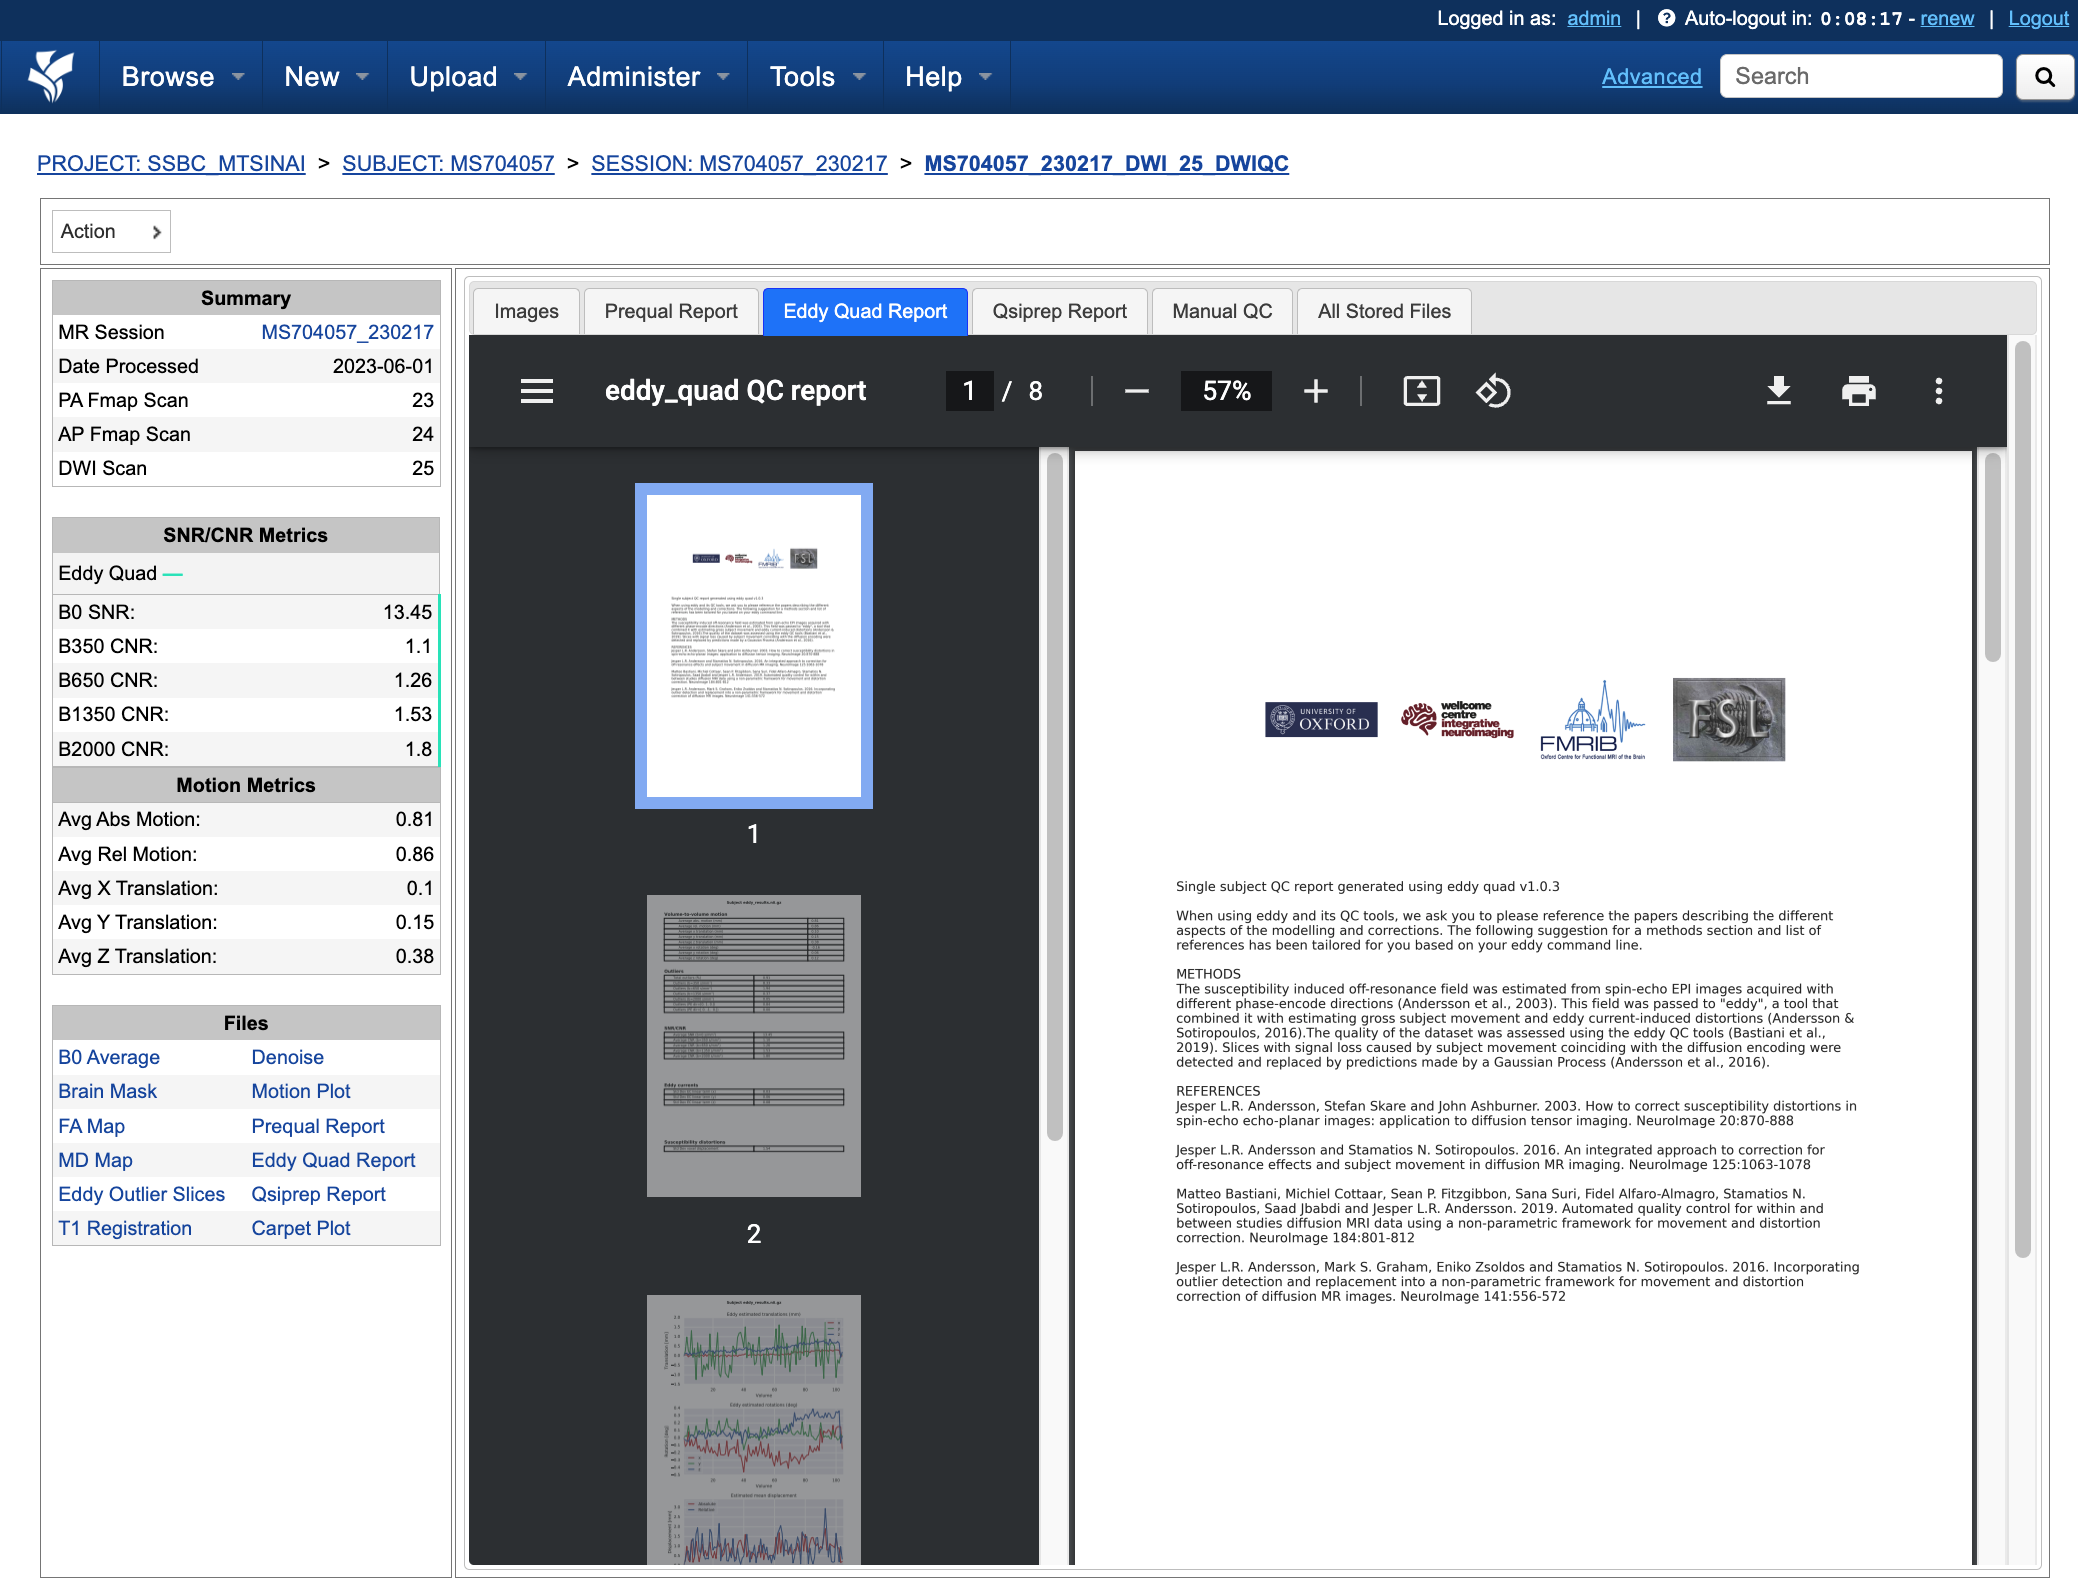
Task: Open the Administer dropdown menu
Action: [647, 77]
